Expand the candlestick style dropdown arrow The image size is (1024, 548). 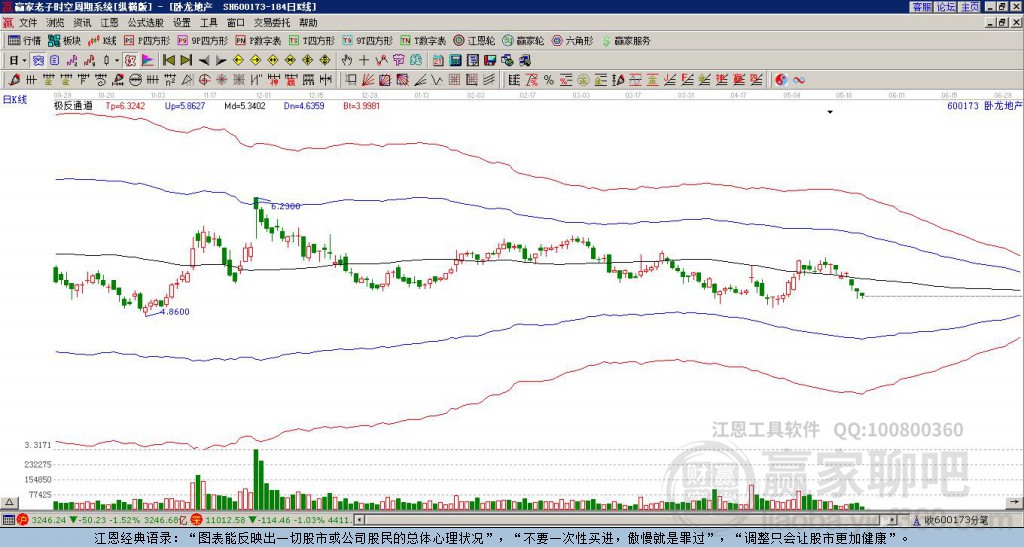pos(117,60)
